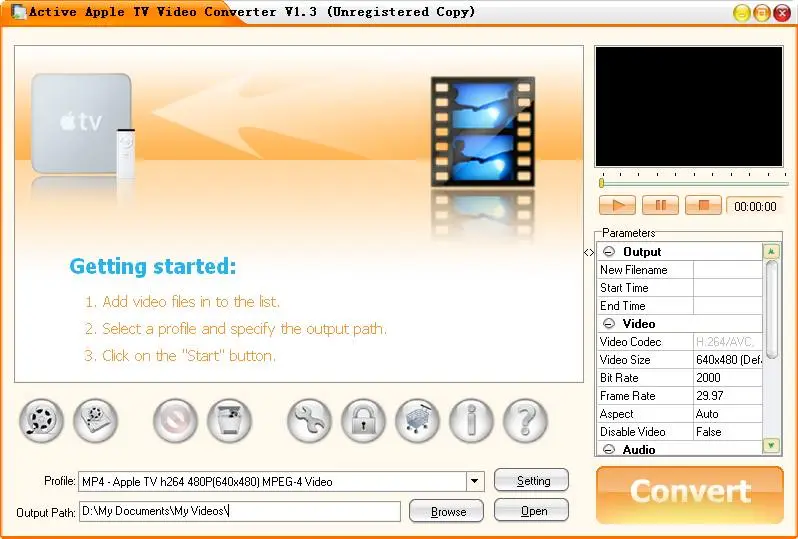Click the question mark help icon
Image resolution: width=798 pixels, height=539 pixels.
pyautogui.click(x=525, y=421)
